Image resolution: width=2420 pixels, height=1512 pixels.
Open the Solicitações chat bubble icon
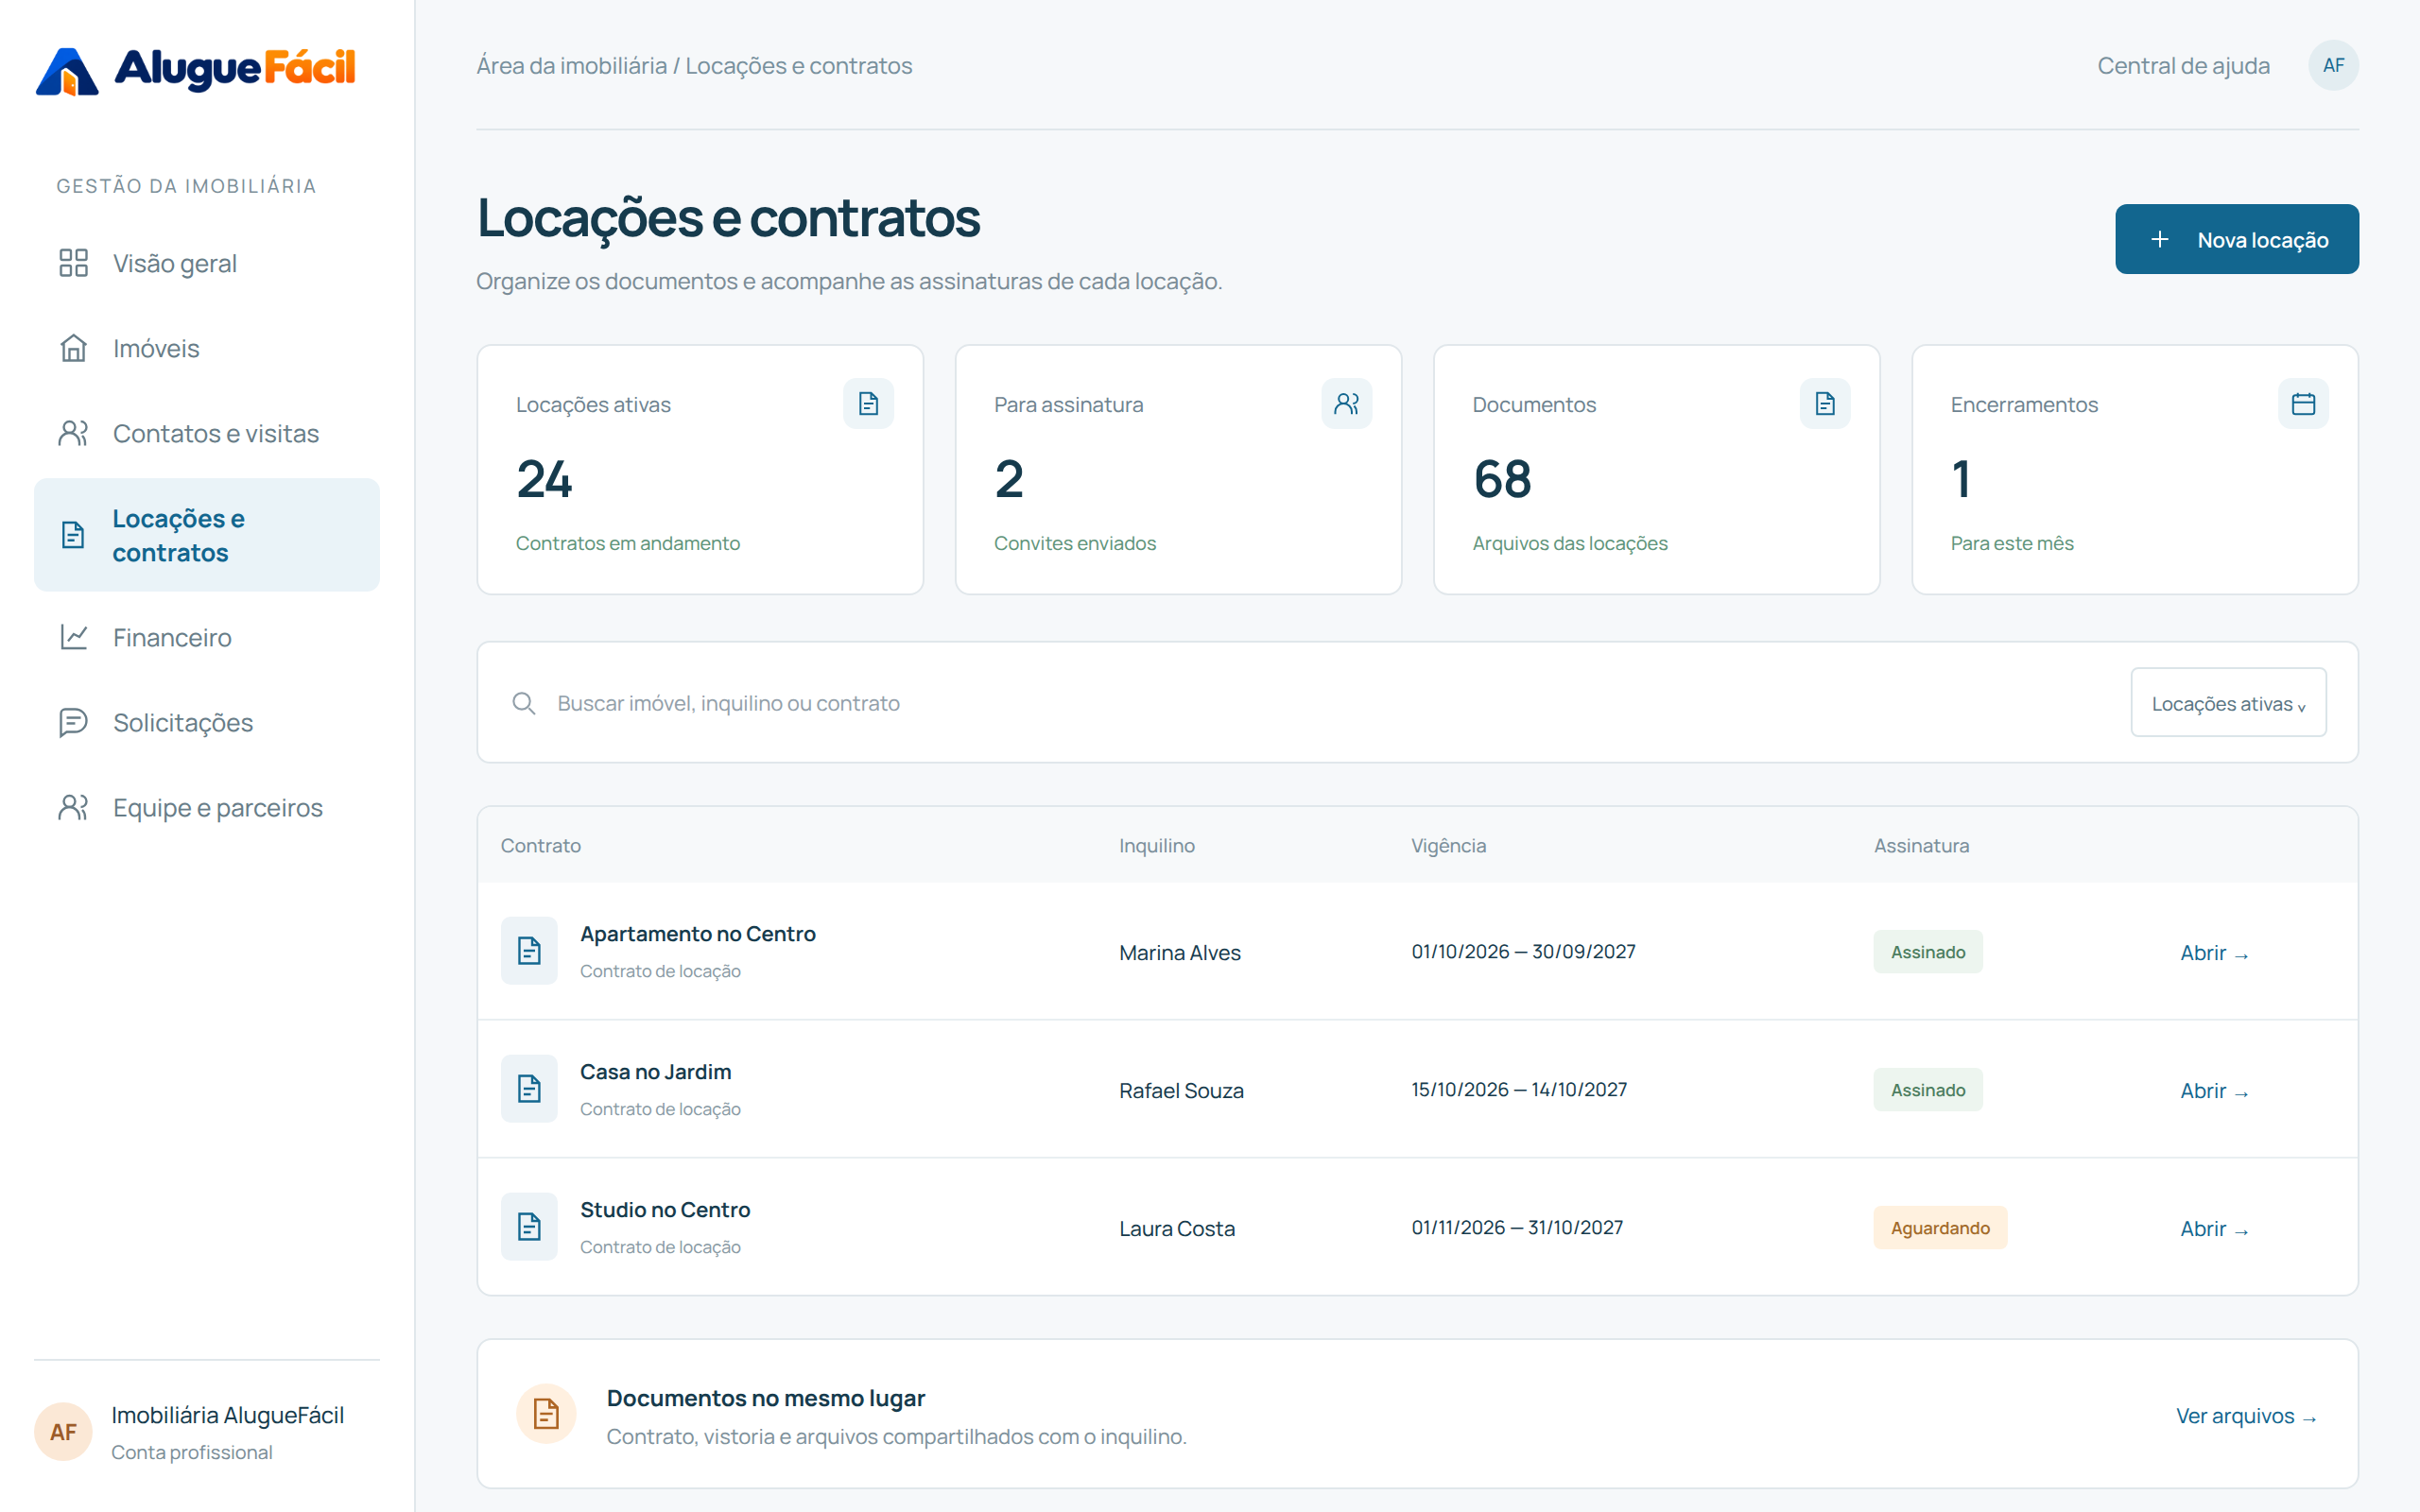point(73,722)
